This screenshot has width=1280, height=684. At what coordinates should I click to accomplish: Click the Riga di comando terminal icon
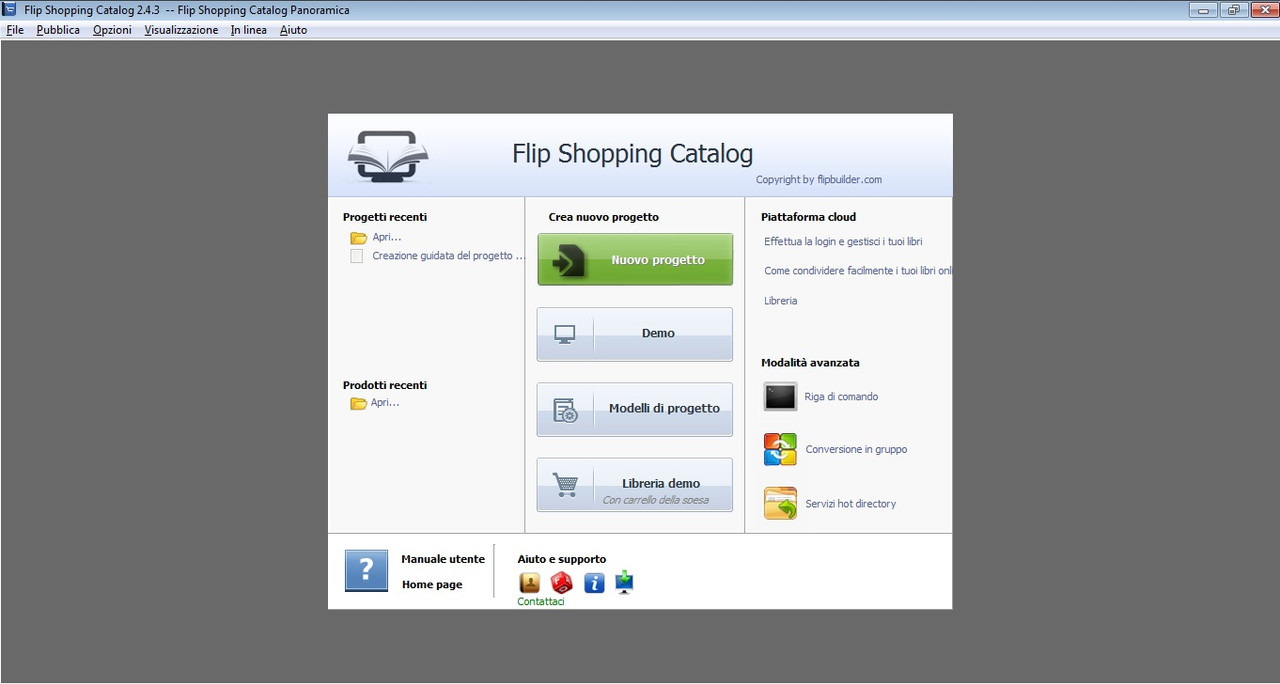[780, 397]
